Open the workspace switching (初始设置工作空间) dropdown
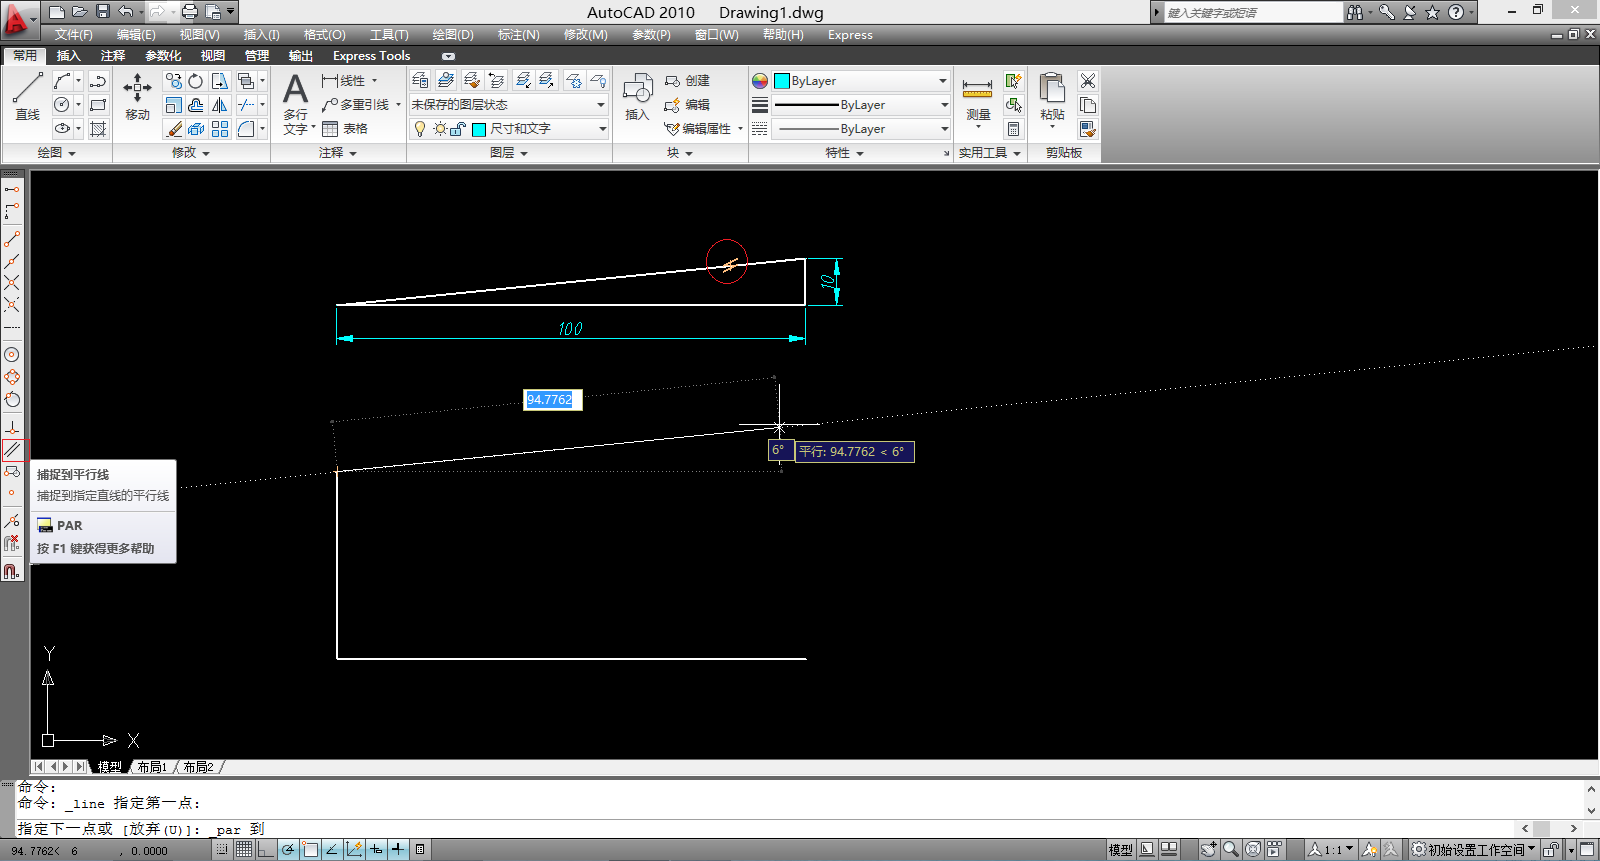The width and height of the screenshot is (1600, 861). [x=1473, y=850]
